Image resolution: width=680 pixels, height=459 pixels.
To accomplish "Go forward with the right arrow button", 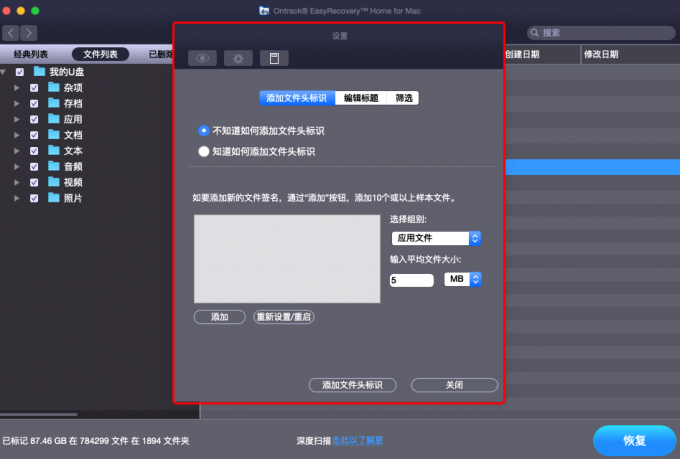I will point(29,33).
